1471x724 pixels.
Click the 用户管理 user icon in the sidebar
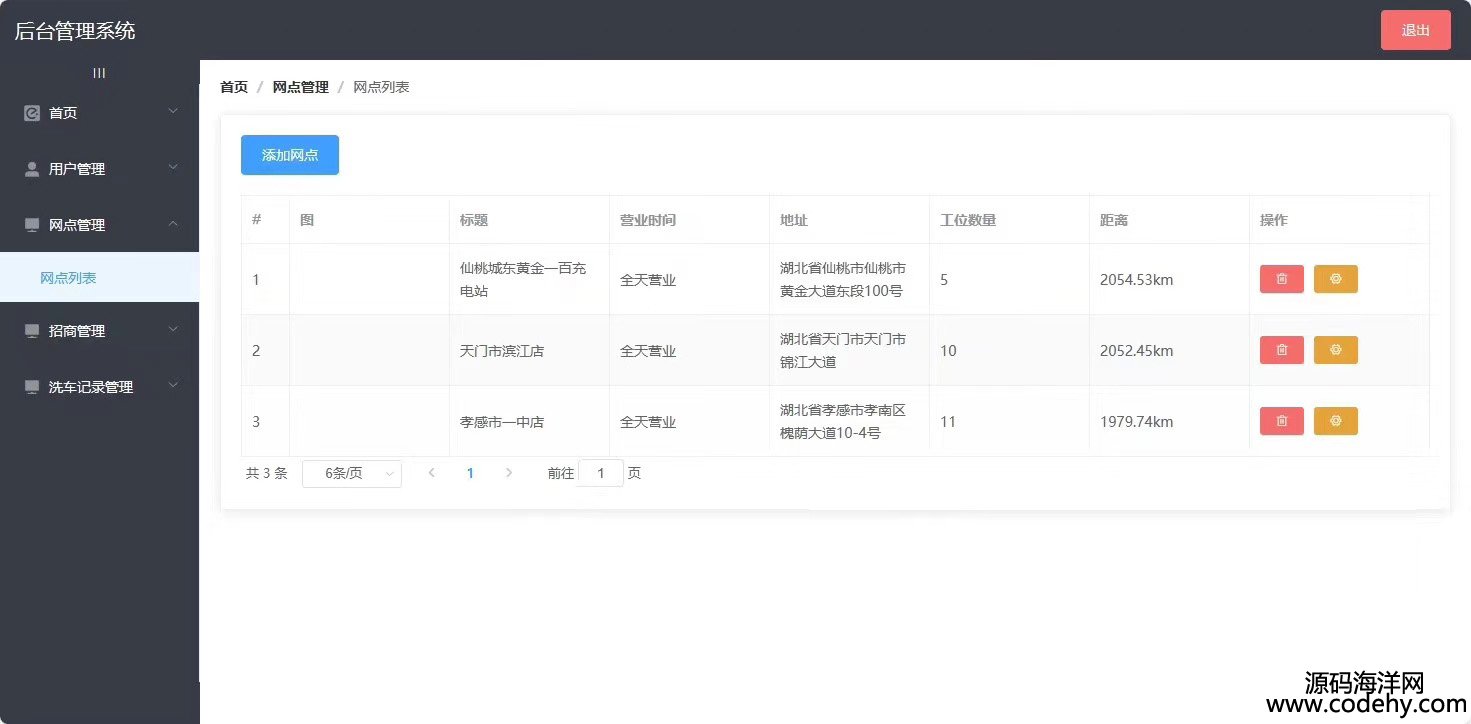coord(32,169)
